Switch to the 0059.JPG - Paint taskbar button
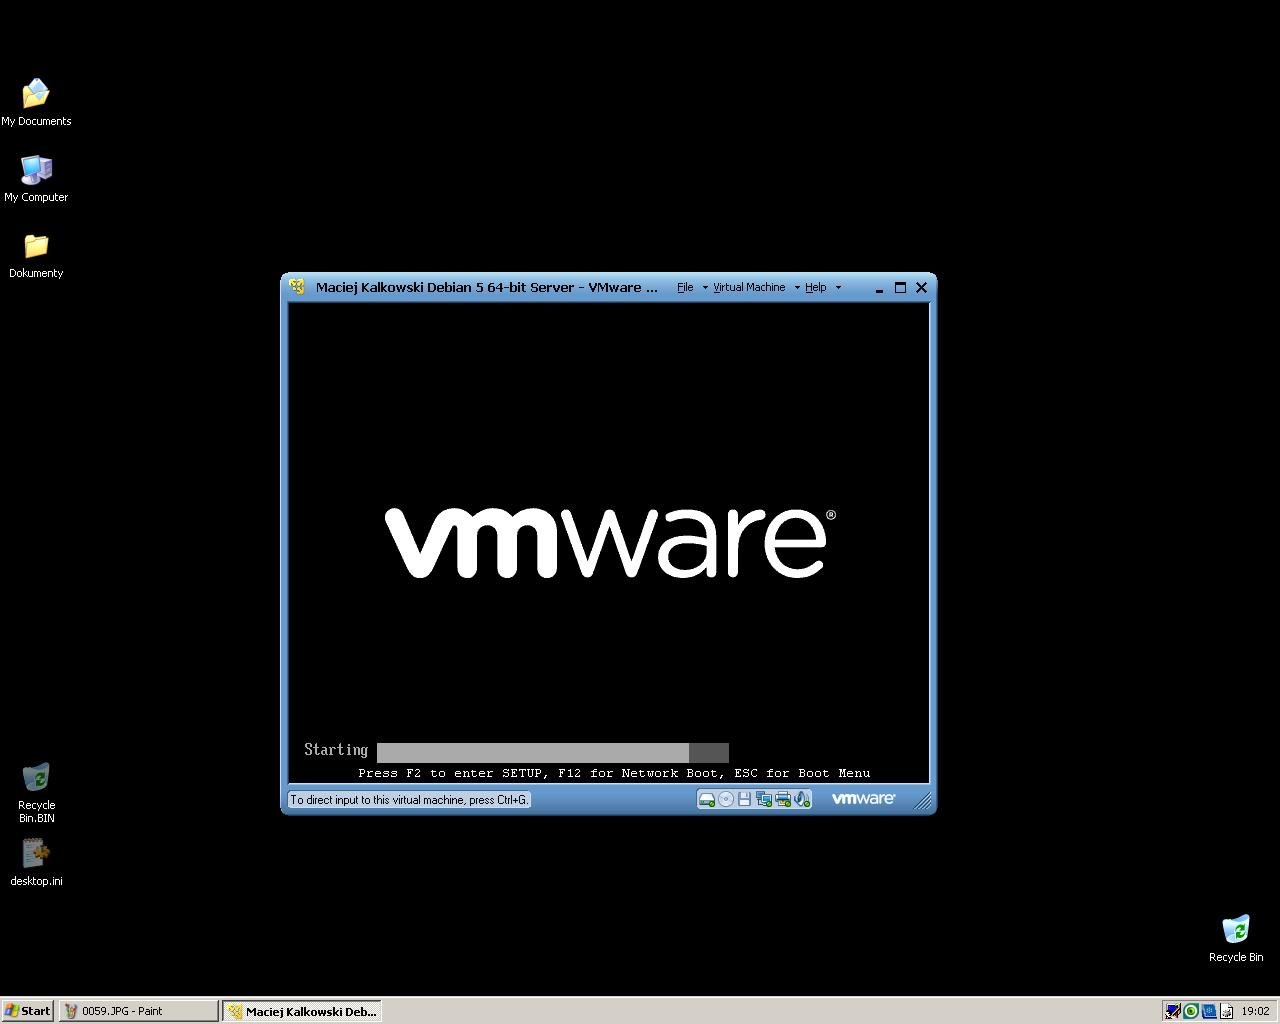The image size is (1280, 1024). [138, 1011]
